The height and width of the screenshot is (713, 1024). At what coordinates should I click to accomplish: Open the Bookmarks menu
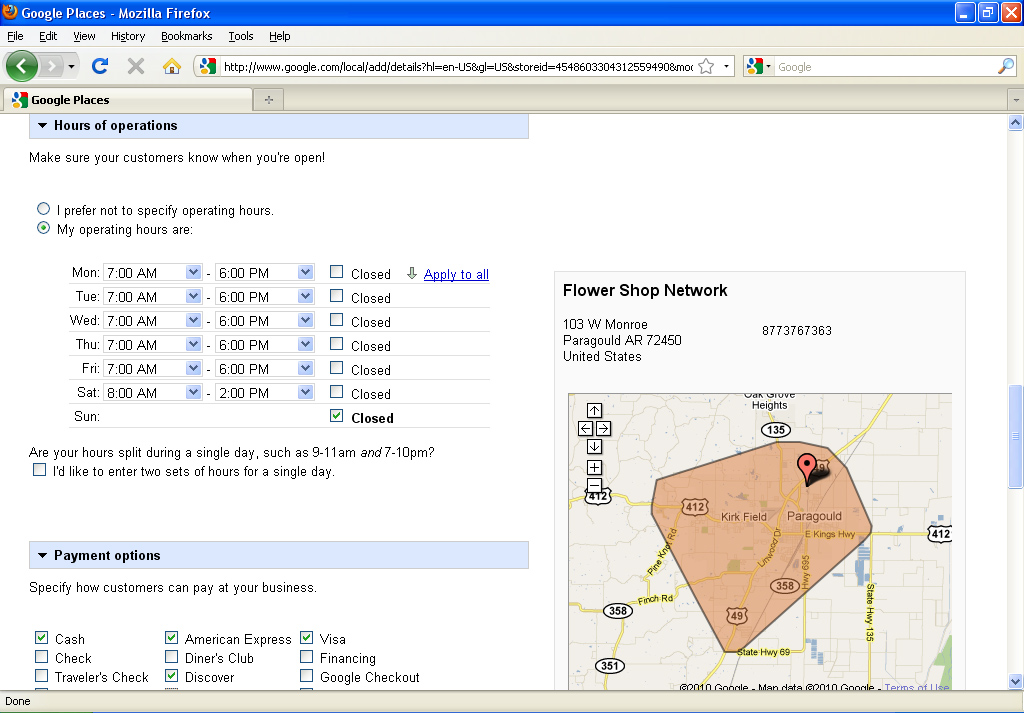pyautogui.click(x=187, y=36)
